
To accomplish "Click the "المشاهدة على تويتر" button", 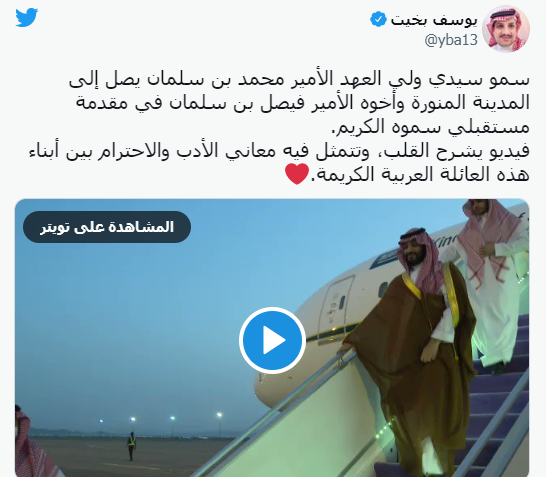I will click(x=107, y=227).
